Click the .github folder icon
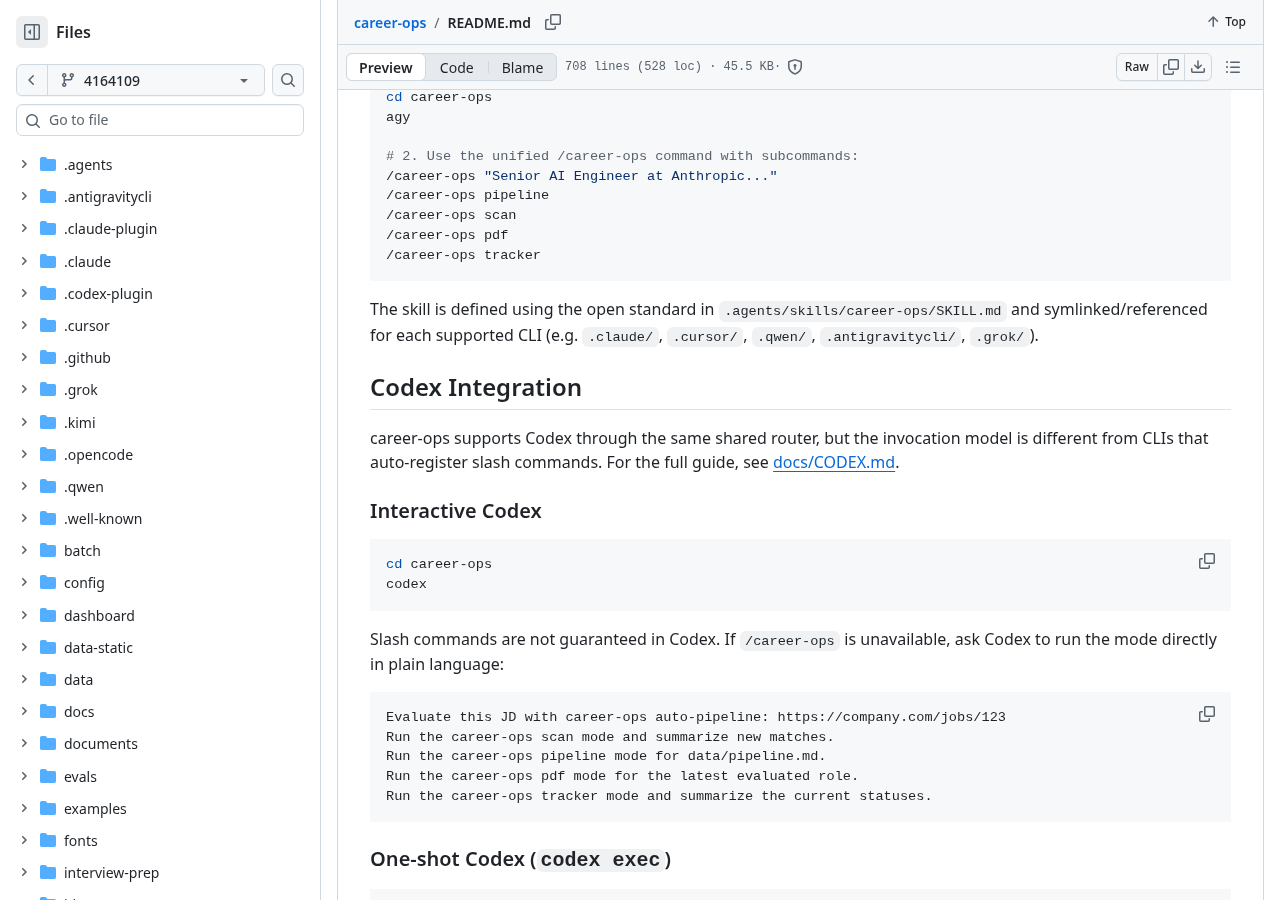The height and width of the screenshot is (900, 1280). point(48,357)
